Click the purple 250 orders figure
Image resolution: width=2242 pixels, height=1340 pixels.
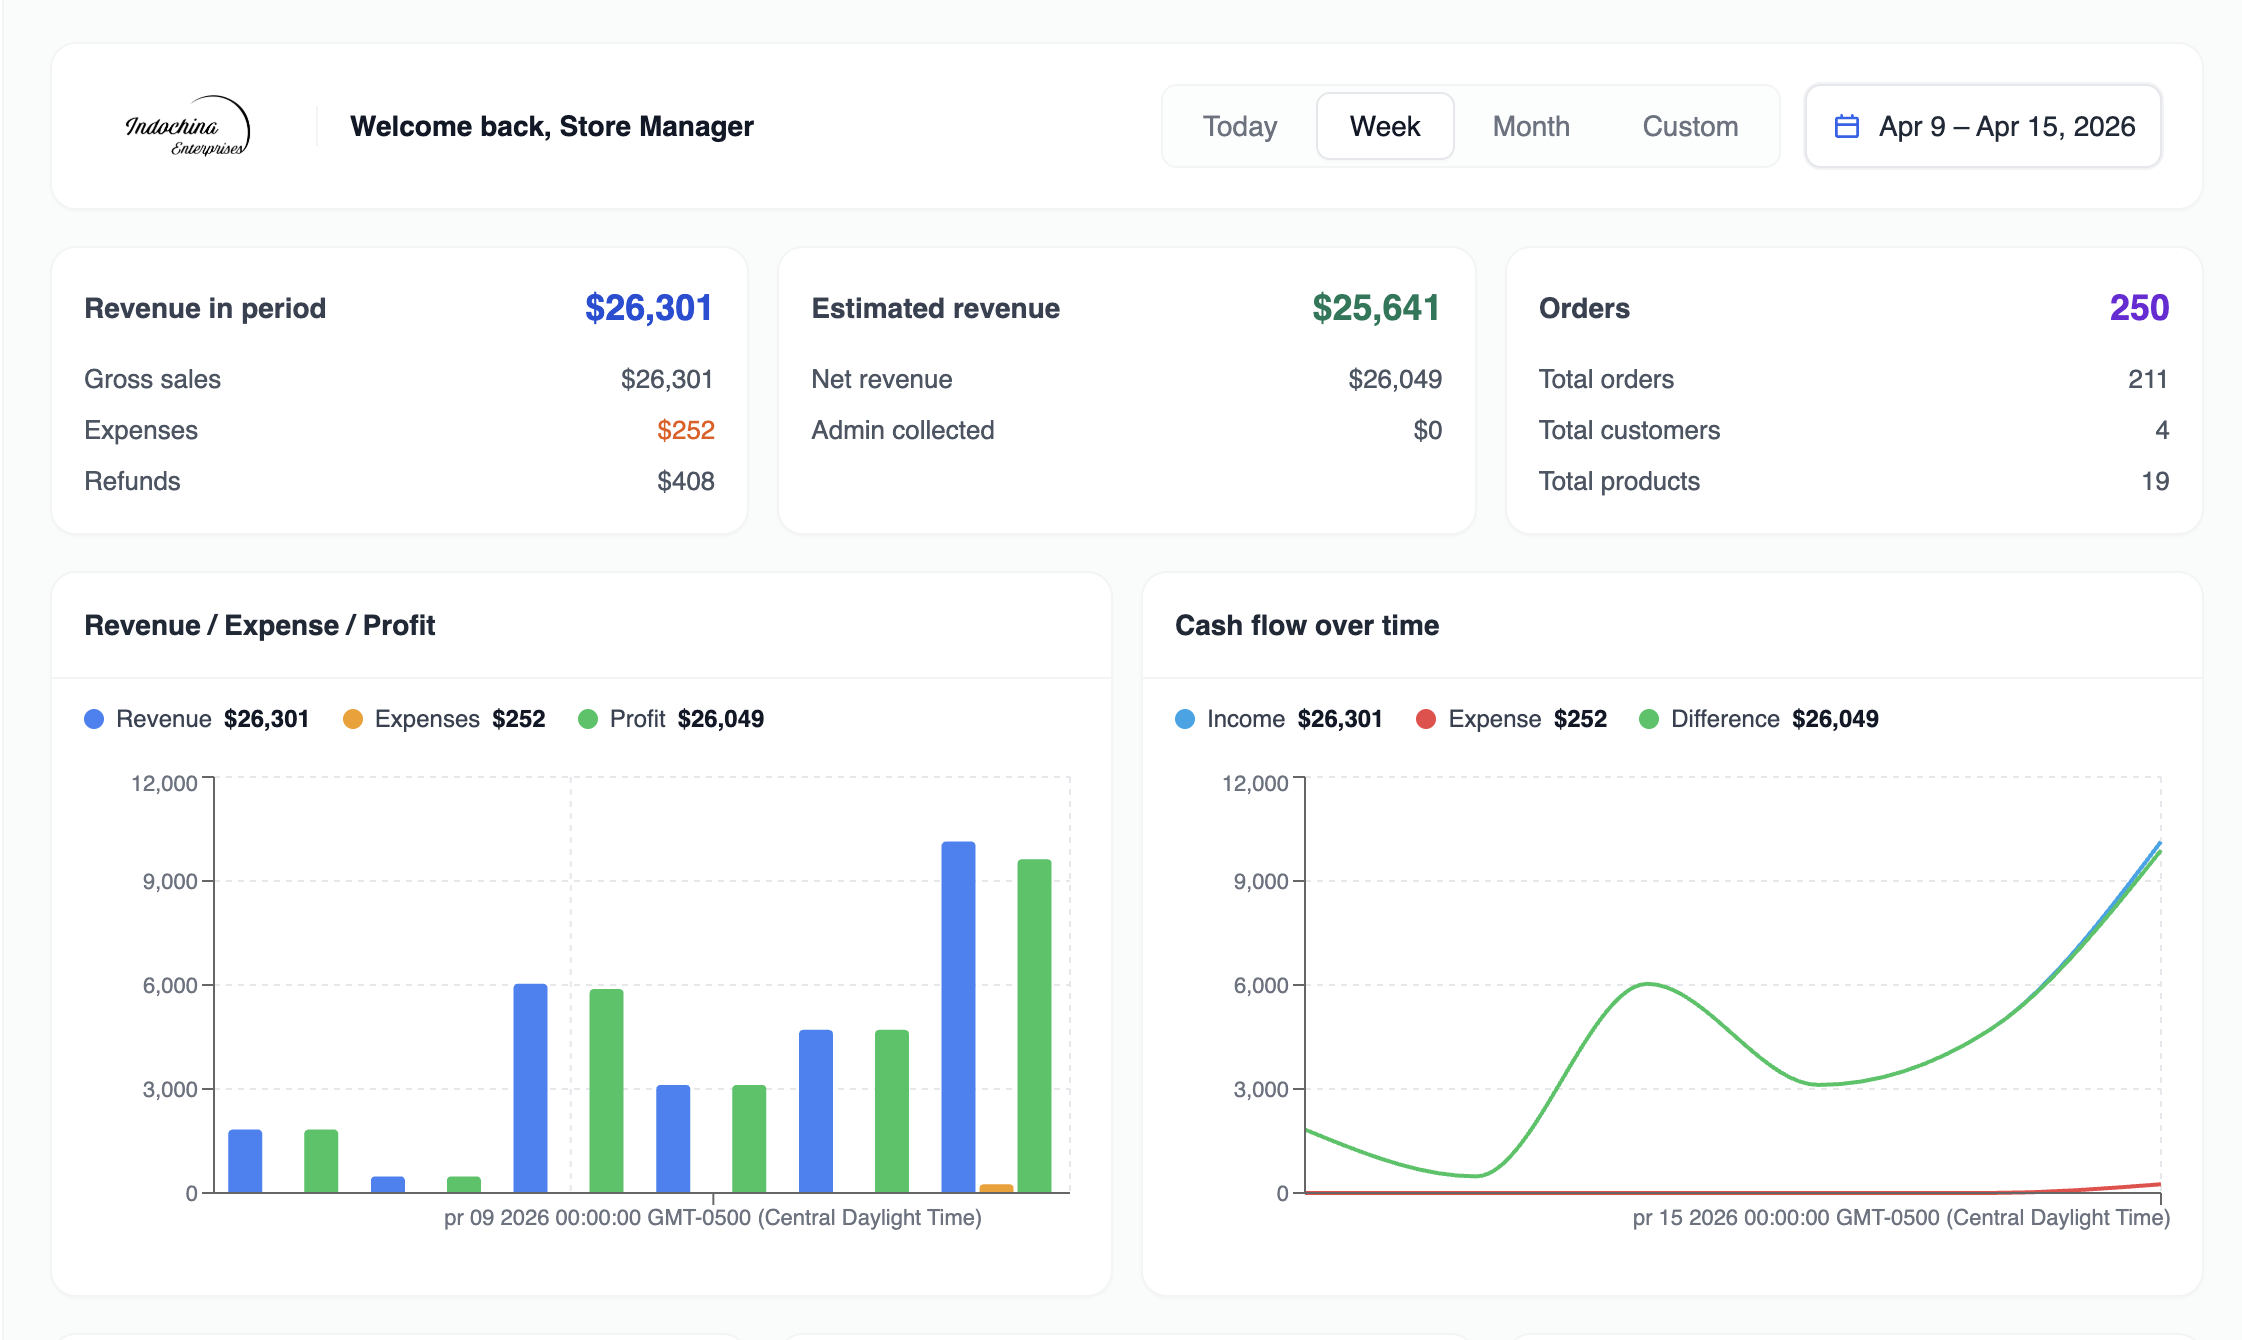click(x=2138, y=308)
